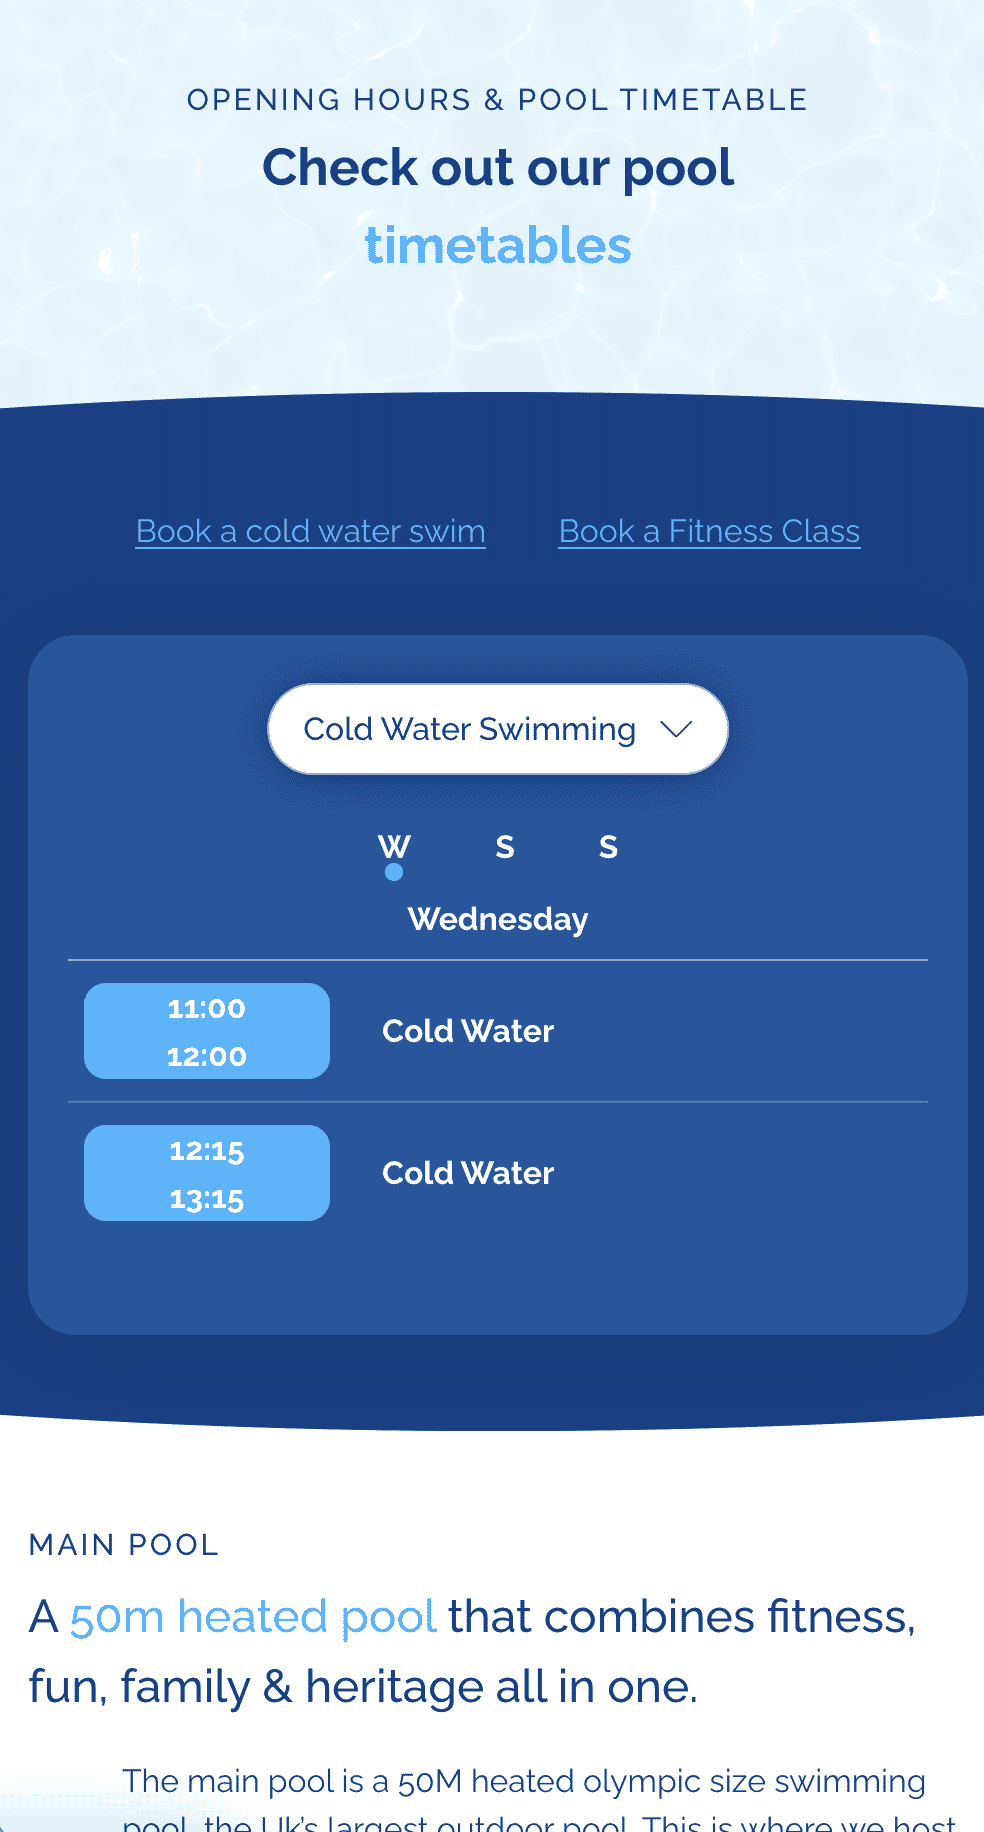Click the blue dot indicator under W
The width and height of the screenshot is (984, 1832).
(x=394, y=872)
